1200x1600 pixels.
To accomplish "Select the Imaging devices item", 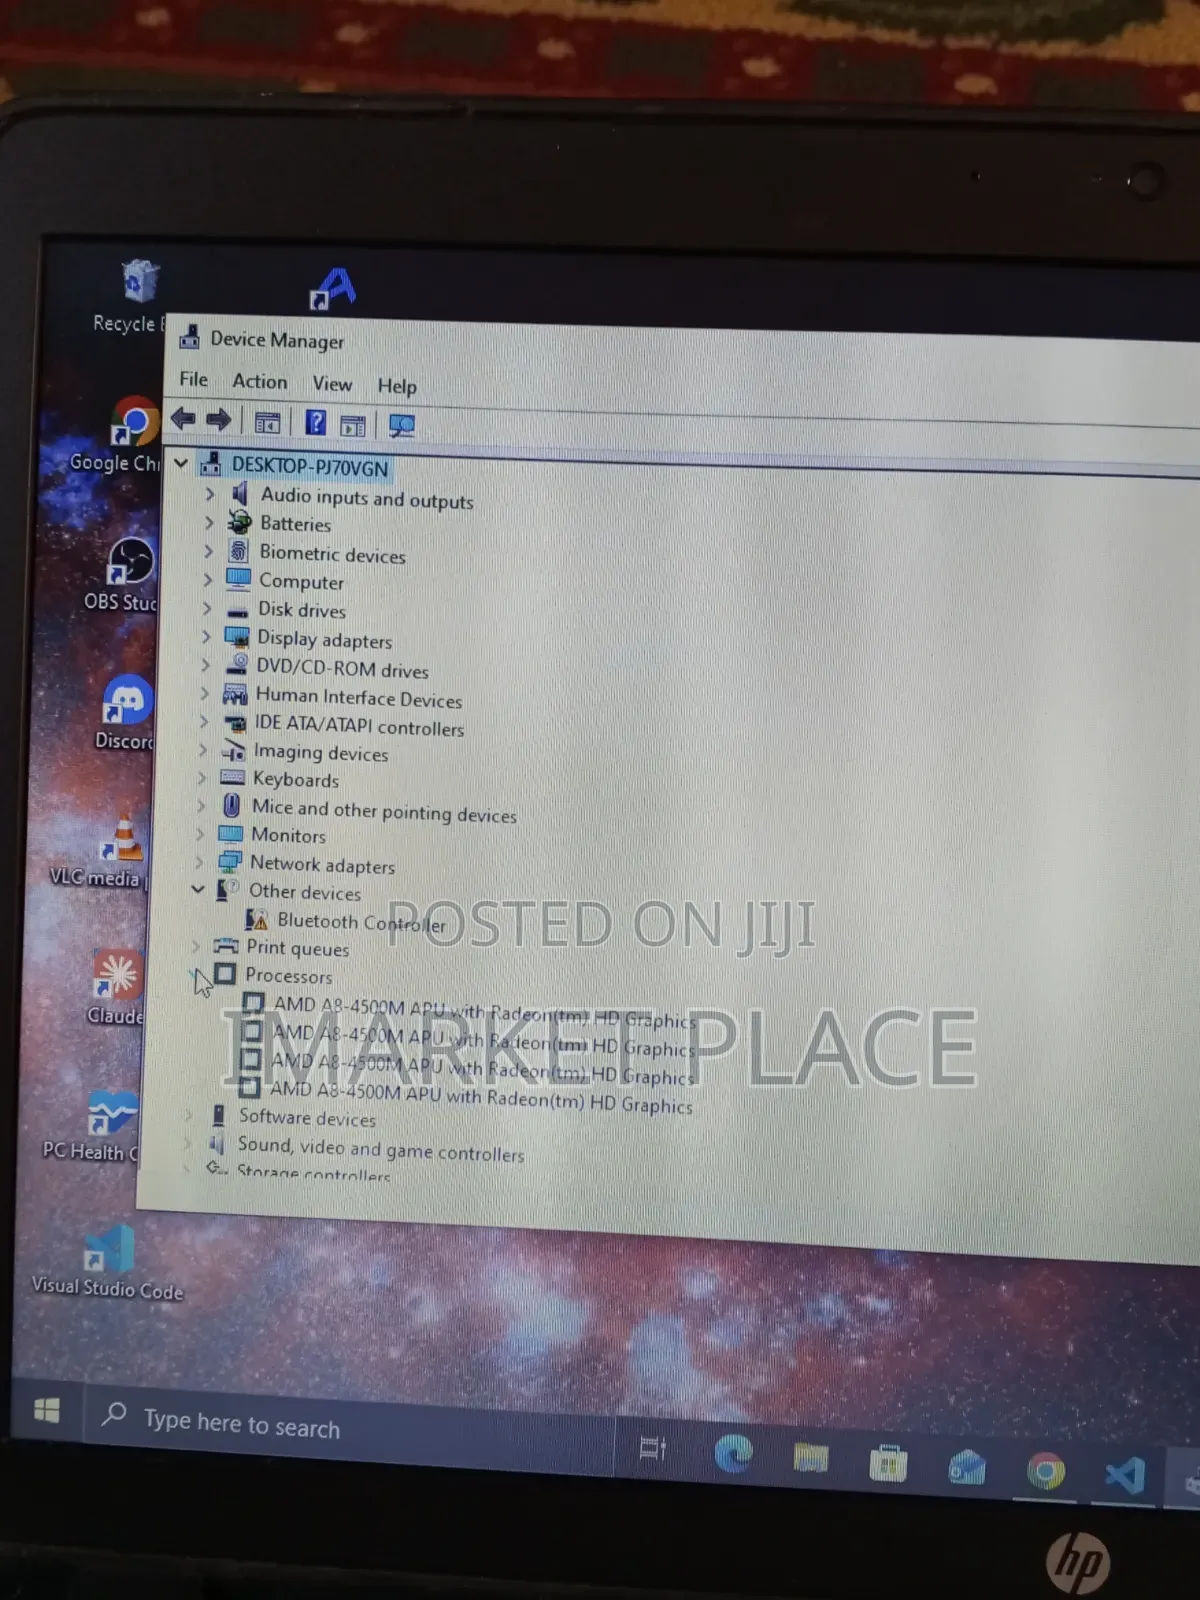I will point(321,752).
